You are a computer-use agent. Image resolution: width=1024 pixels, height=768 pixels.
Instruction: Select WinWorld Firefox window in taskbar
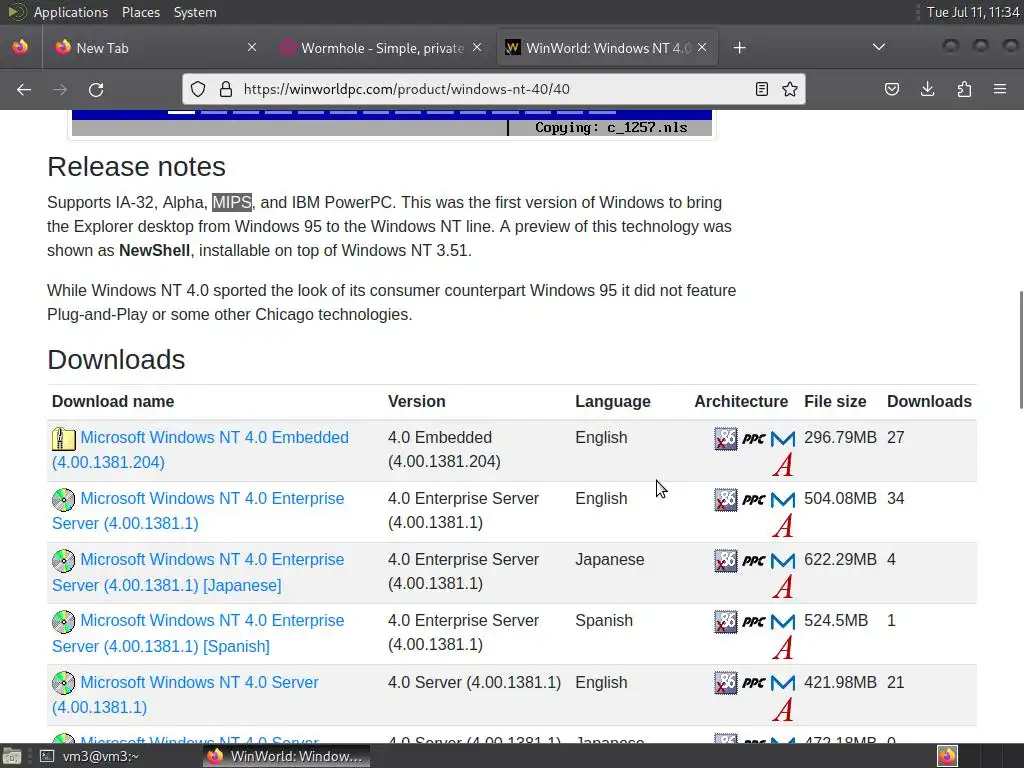[286, 756]
